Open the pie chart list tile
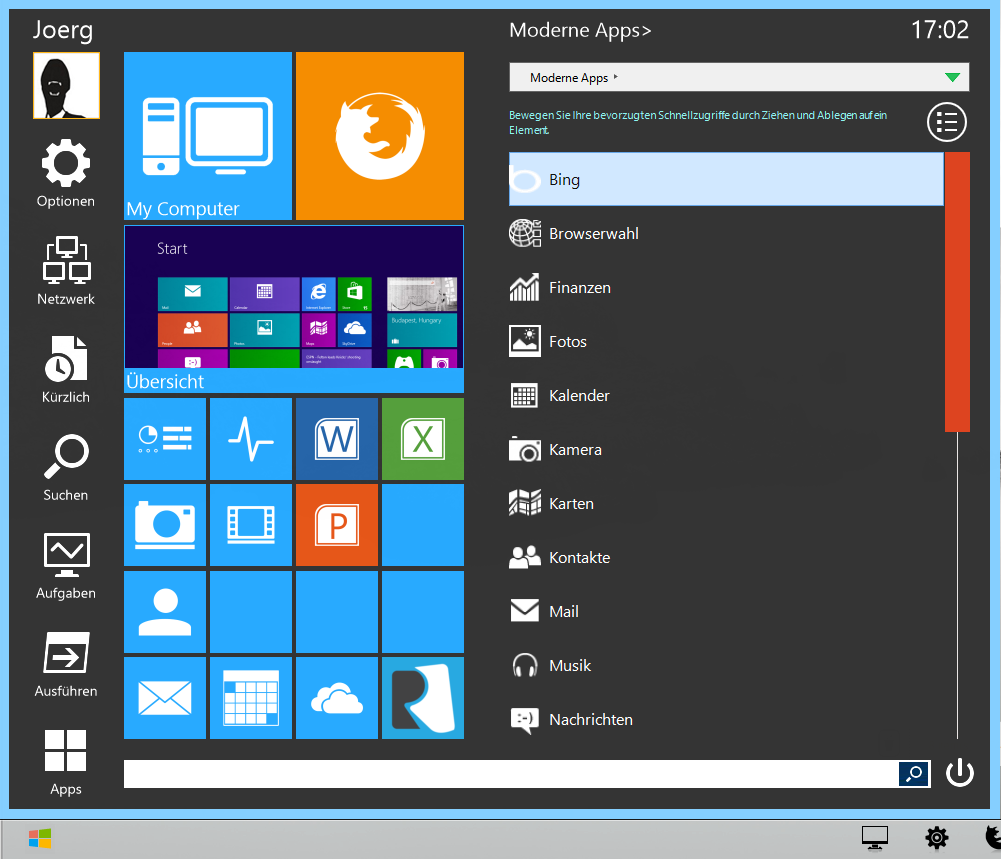The width and height of the screenshot is (1001, 859). tap(165, 439)
